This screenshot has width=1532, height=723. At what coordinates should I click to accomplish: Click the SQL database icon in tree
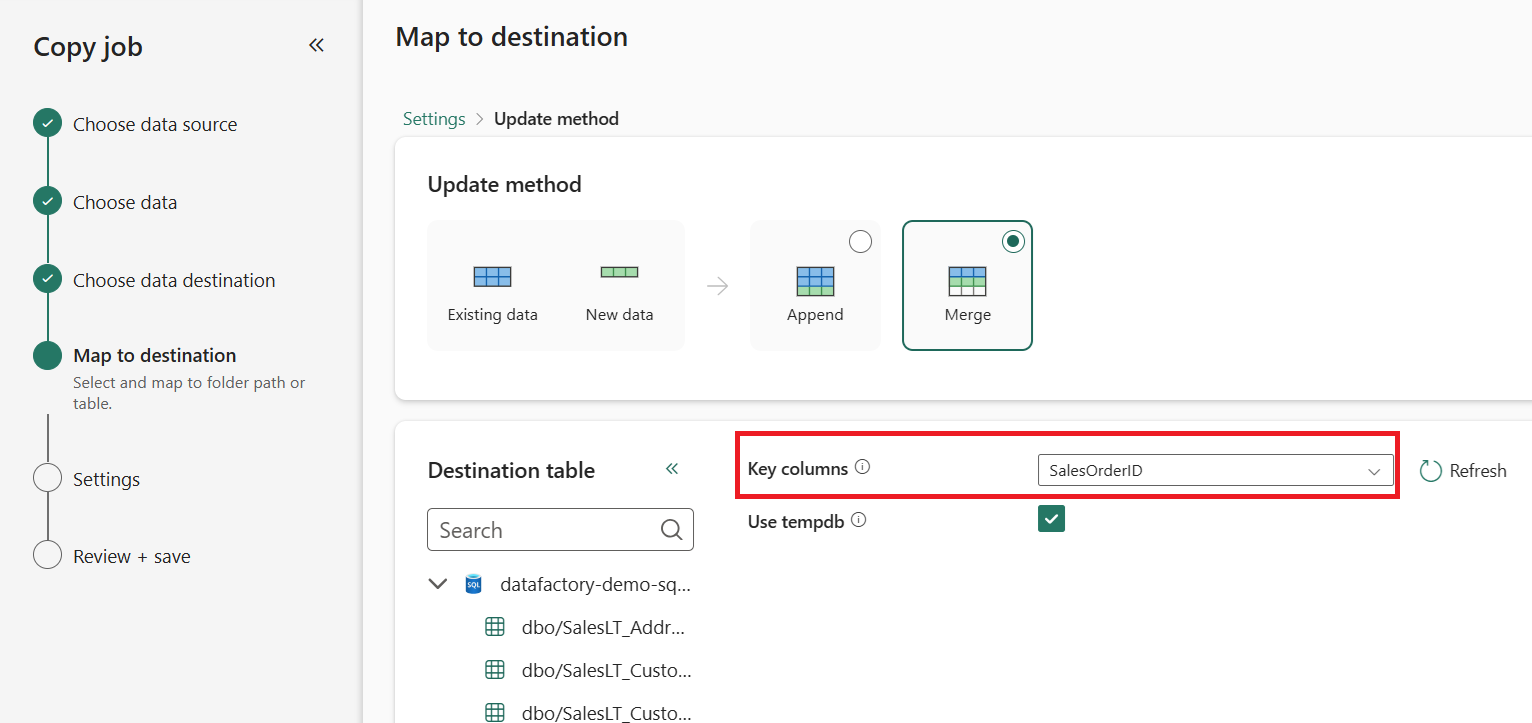[x=474, y=584]
